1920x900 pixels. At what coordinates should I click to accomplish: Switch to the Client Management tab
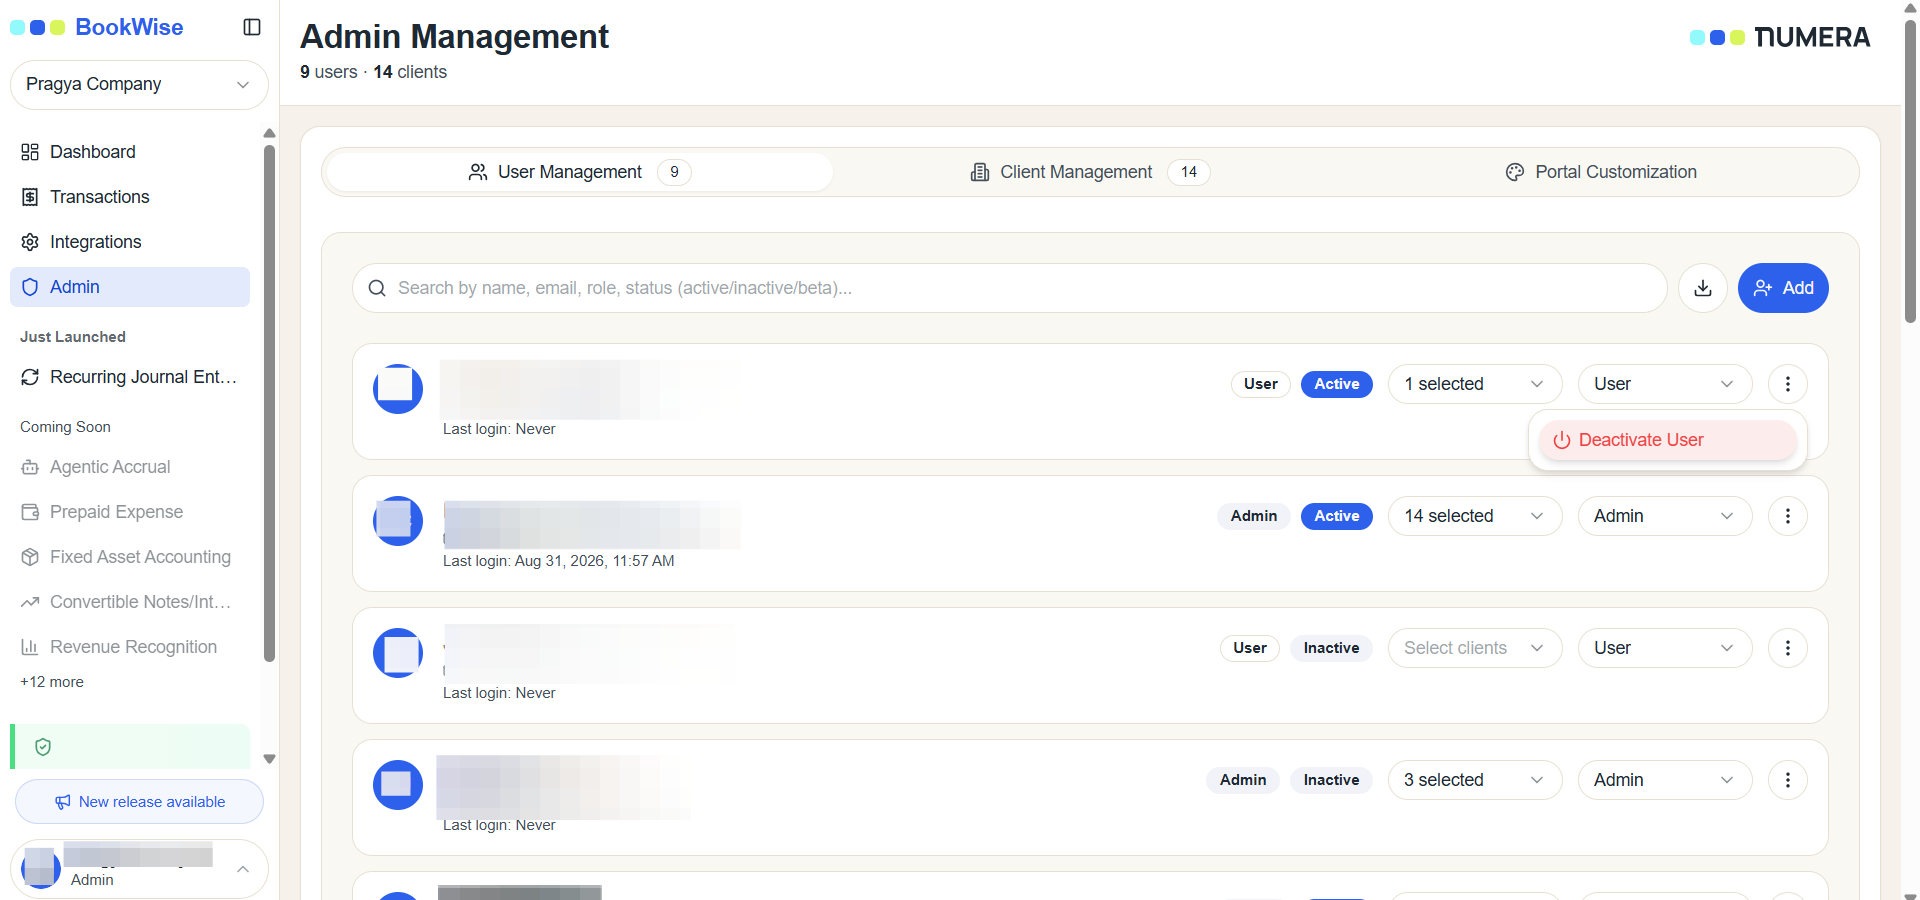point(1090,172)
